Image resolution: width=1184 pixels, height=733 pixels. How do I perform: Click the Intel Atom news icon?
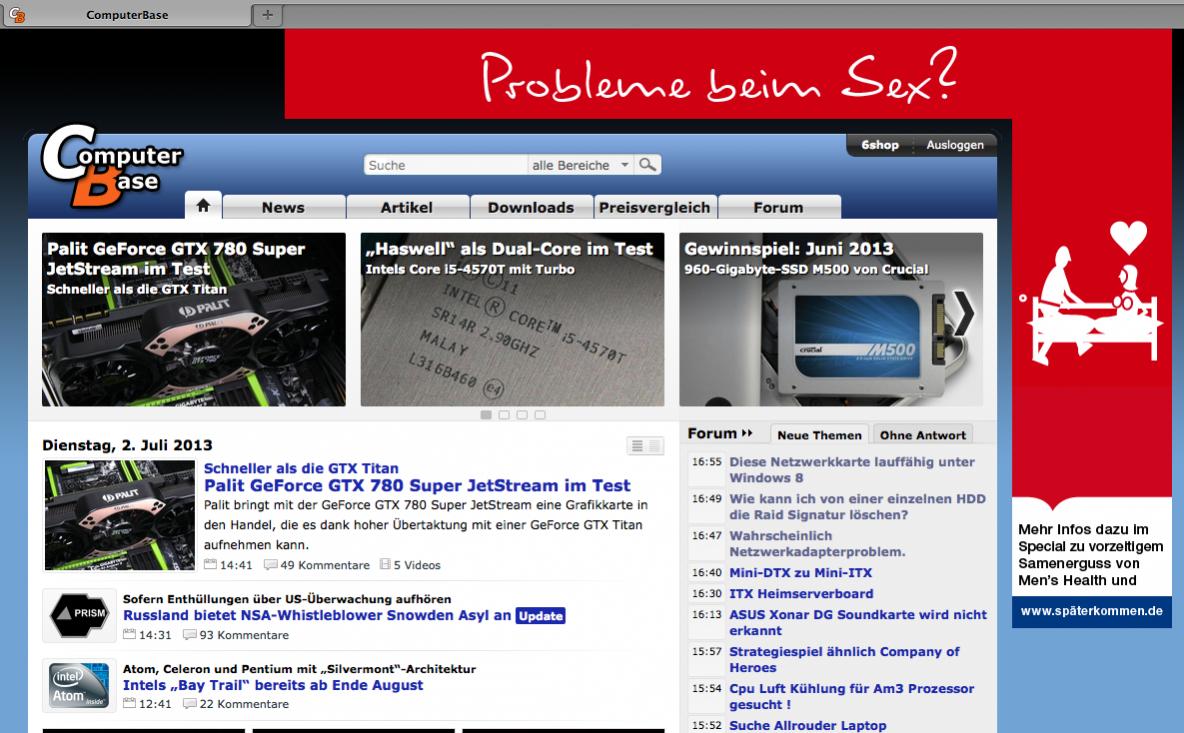point(79,685)
